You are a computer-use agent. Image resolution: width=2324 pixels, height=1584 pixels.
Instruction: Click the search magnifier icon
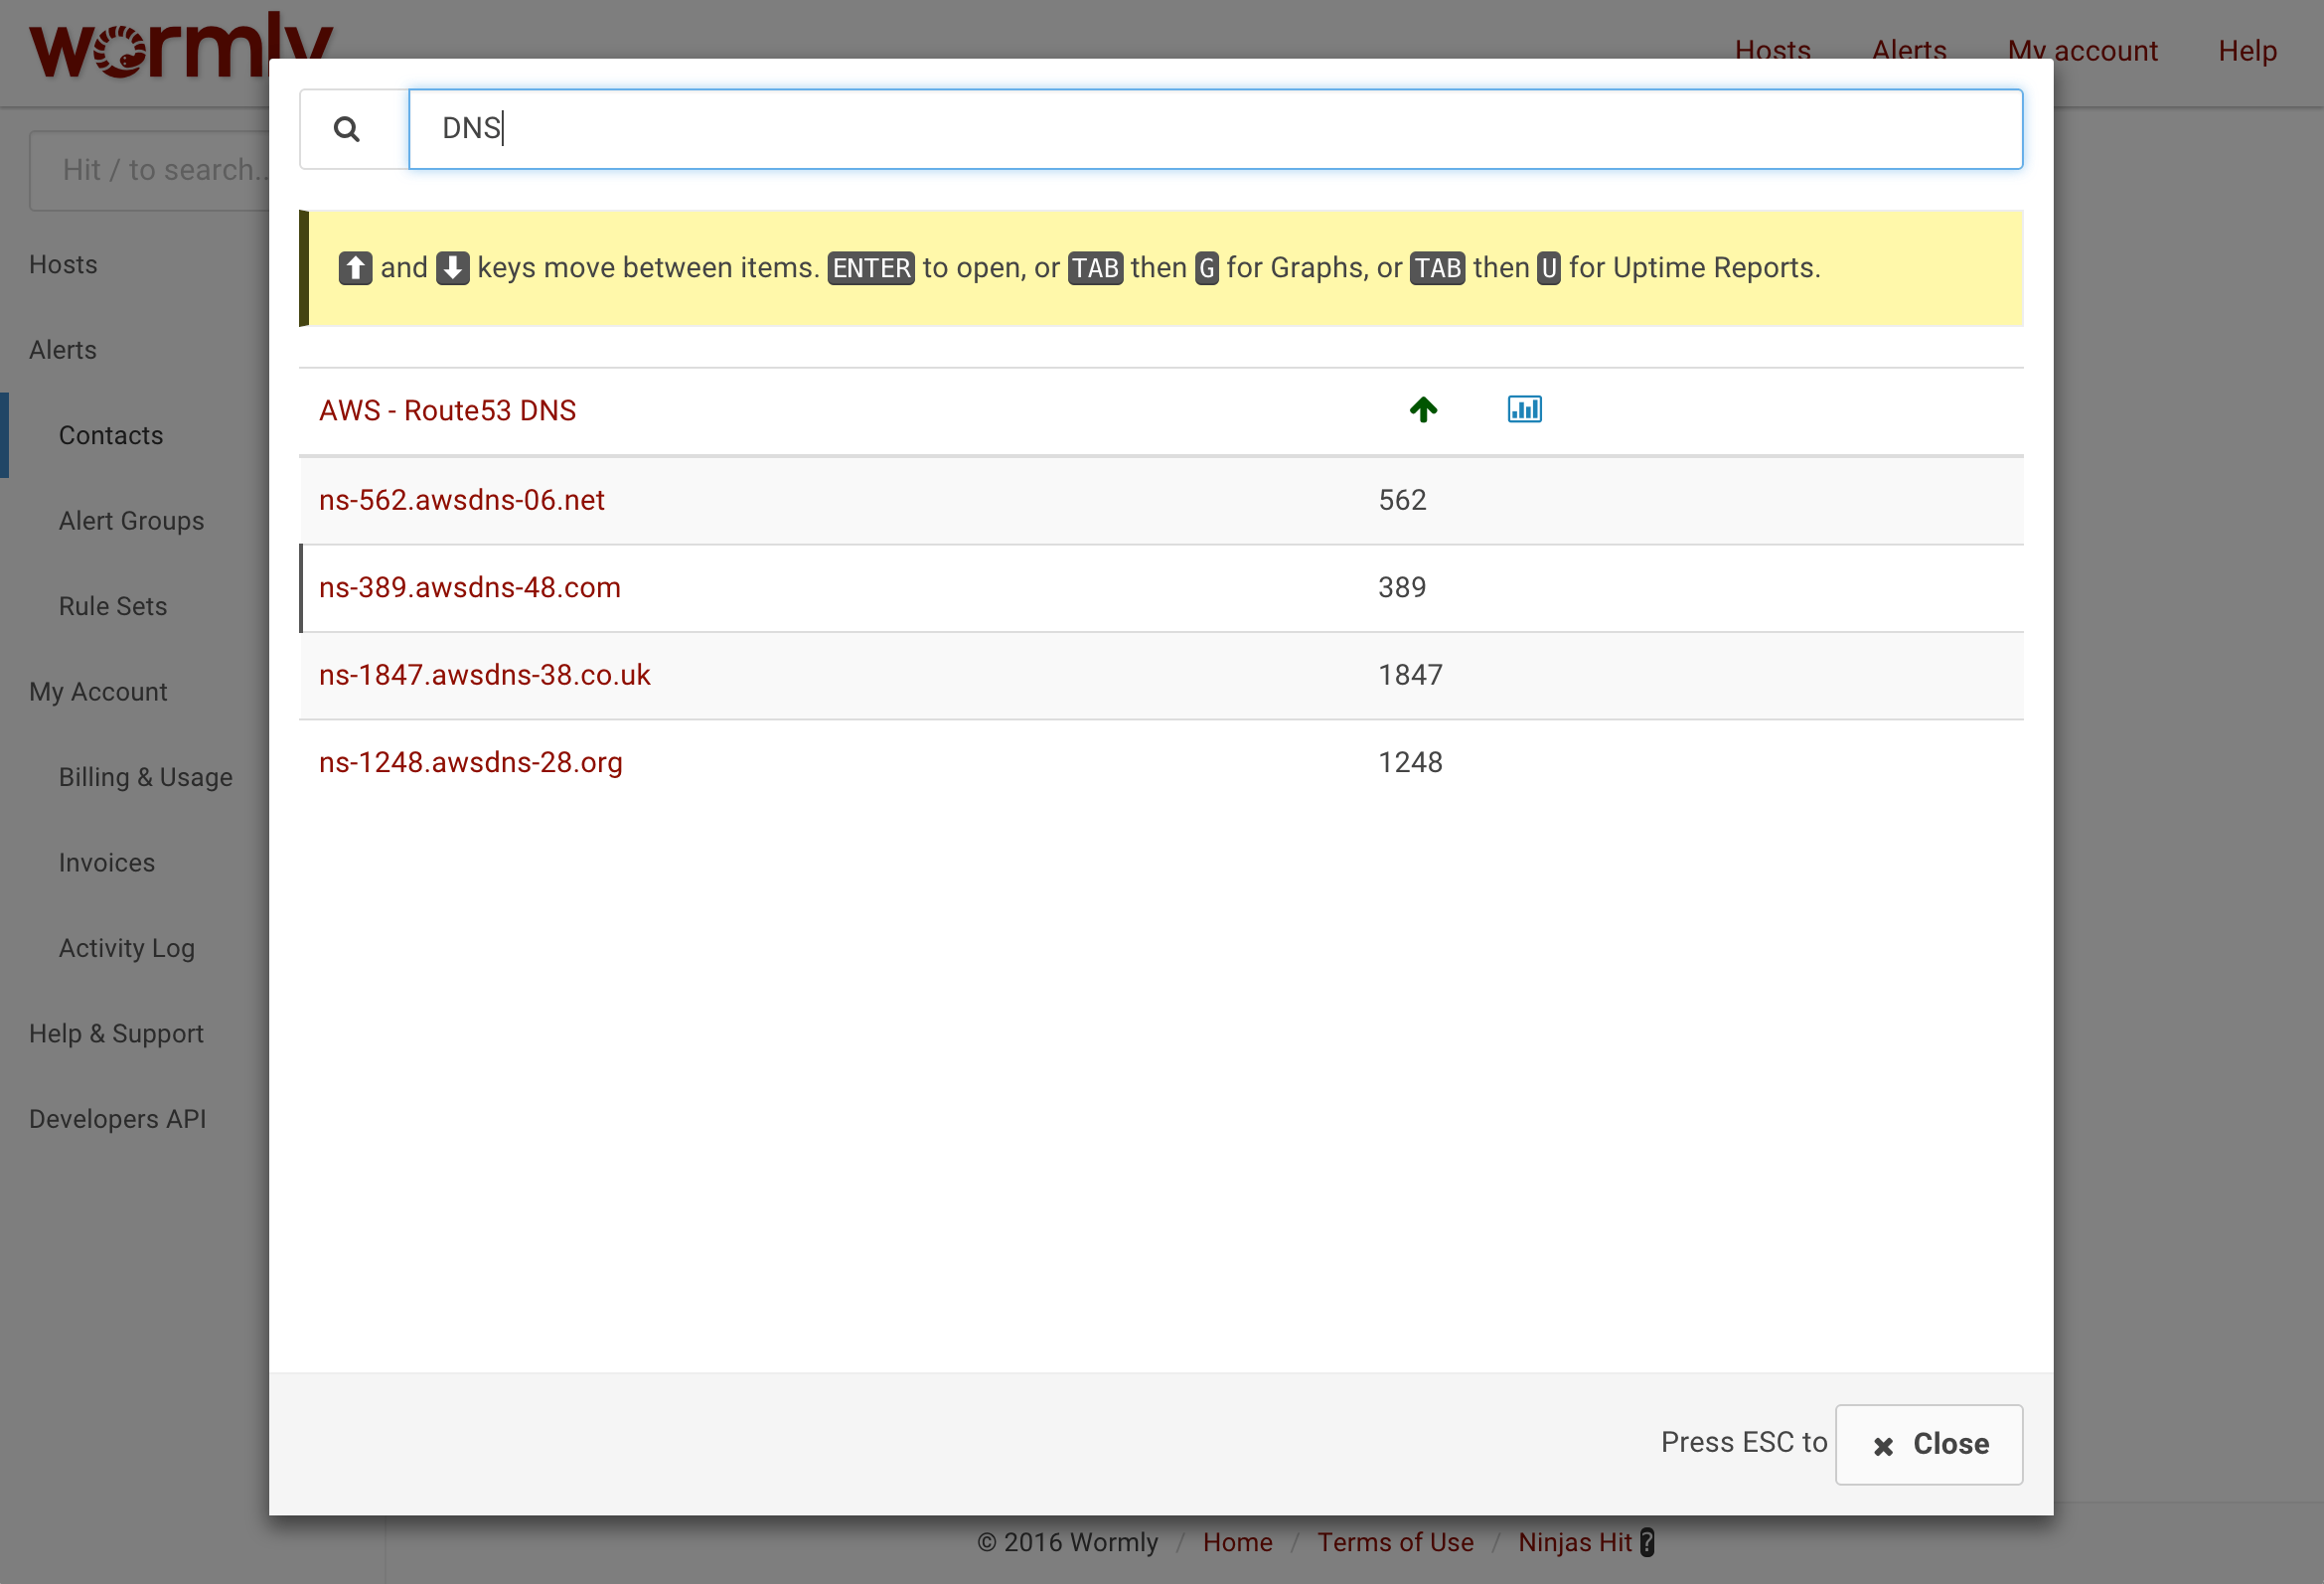click(x=347, y=128)
